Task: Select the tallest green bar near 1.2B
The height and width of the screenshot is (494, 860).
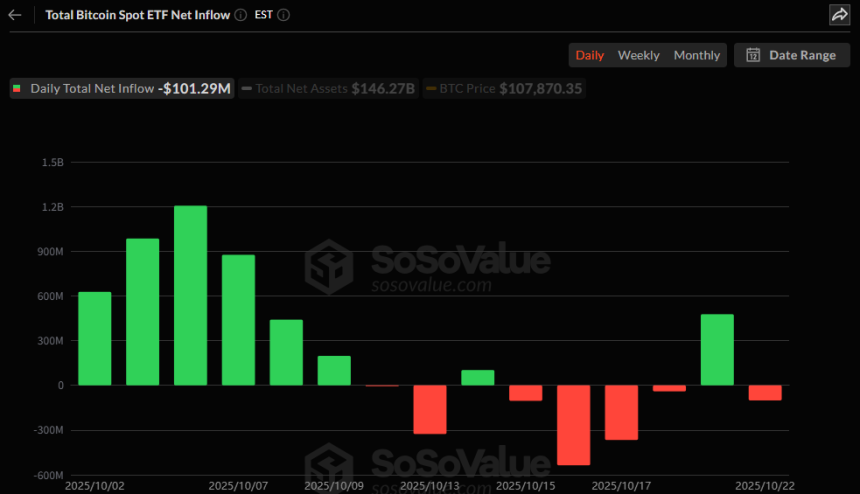Action: click(190, 295)
